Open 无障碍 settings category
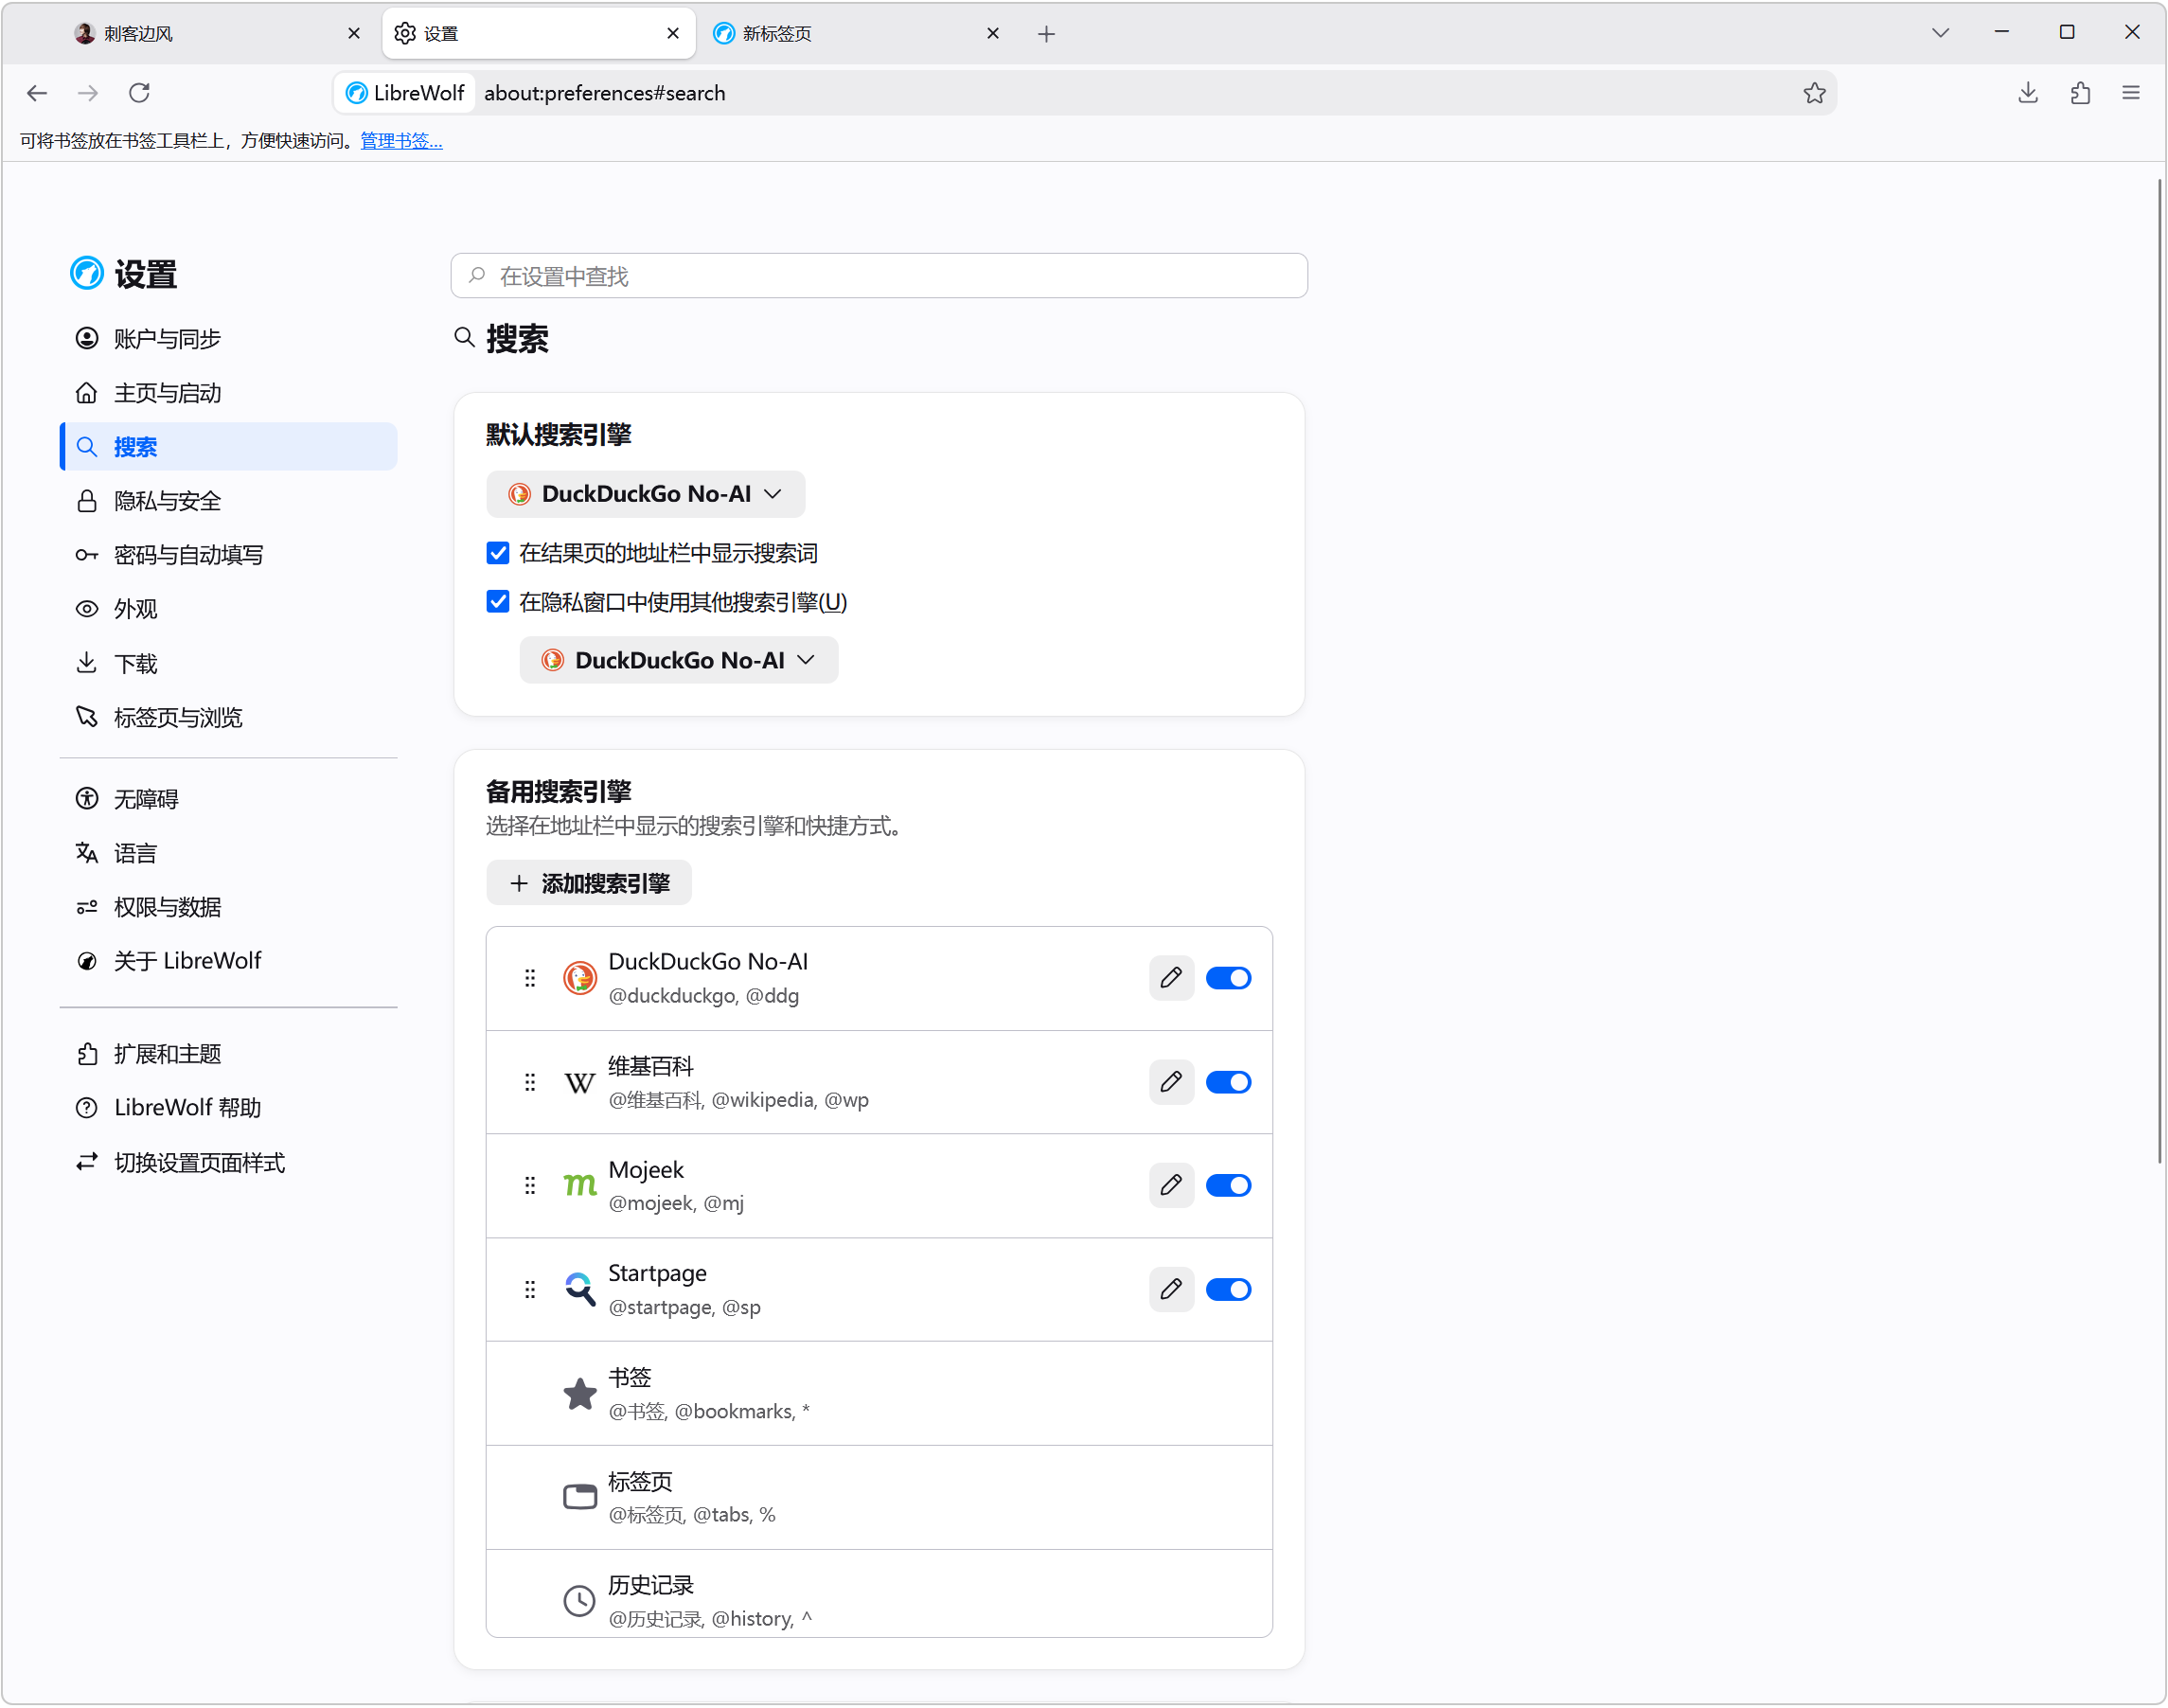The image size is (2168, 1708). pos(229,799)
